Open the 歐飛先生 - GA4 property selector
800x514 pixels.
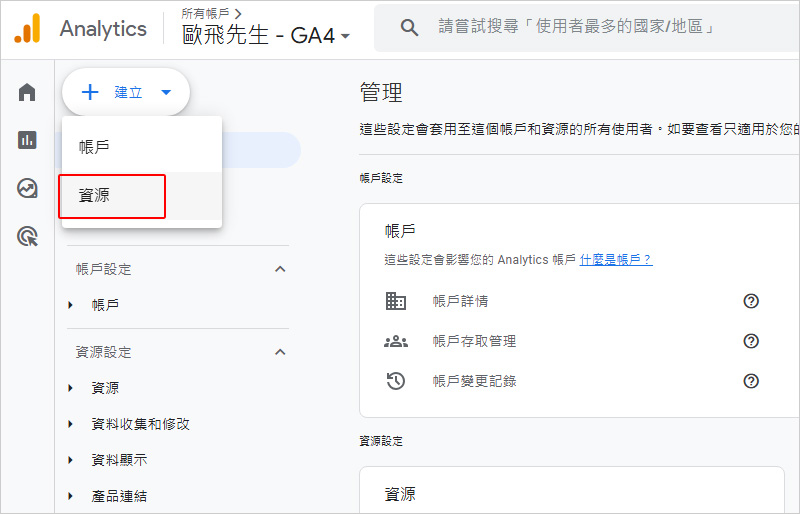click(x=266, y=36)
